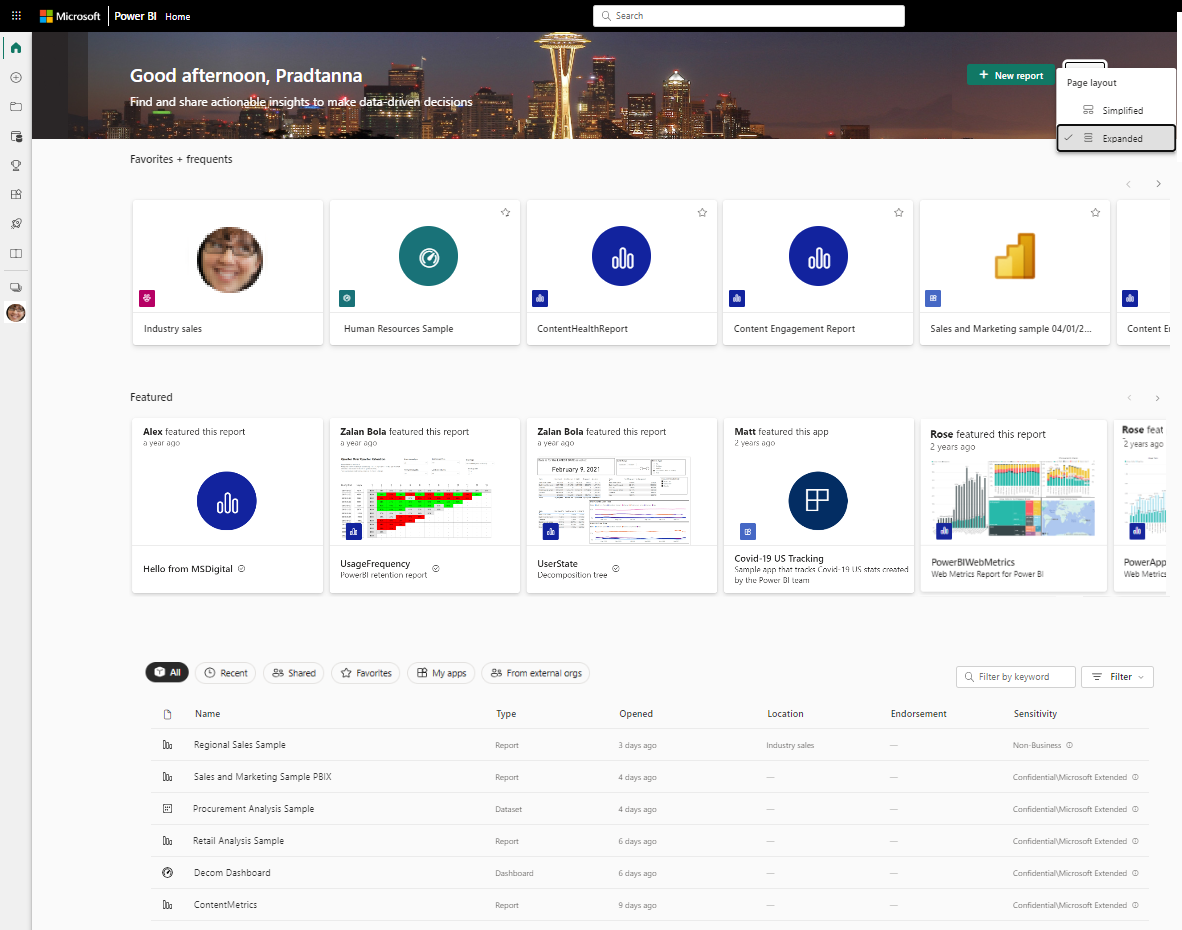Show previous items in Featured carousel
Screen dimensions: 1182x930
(1129, 398)
